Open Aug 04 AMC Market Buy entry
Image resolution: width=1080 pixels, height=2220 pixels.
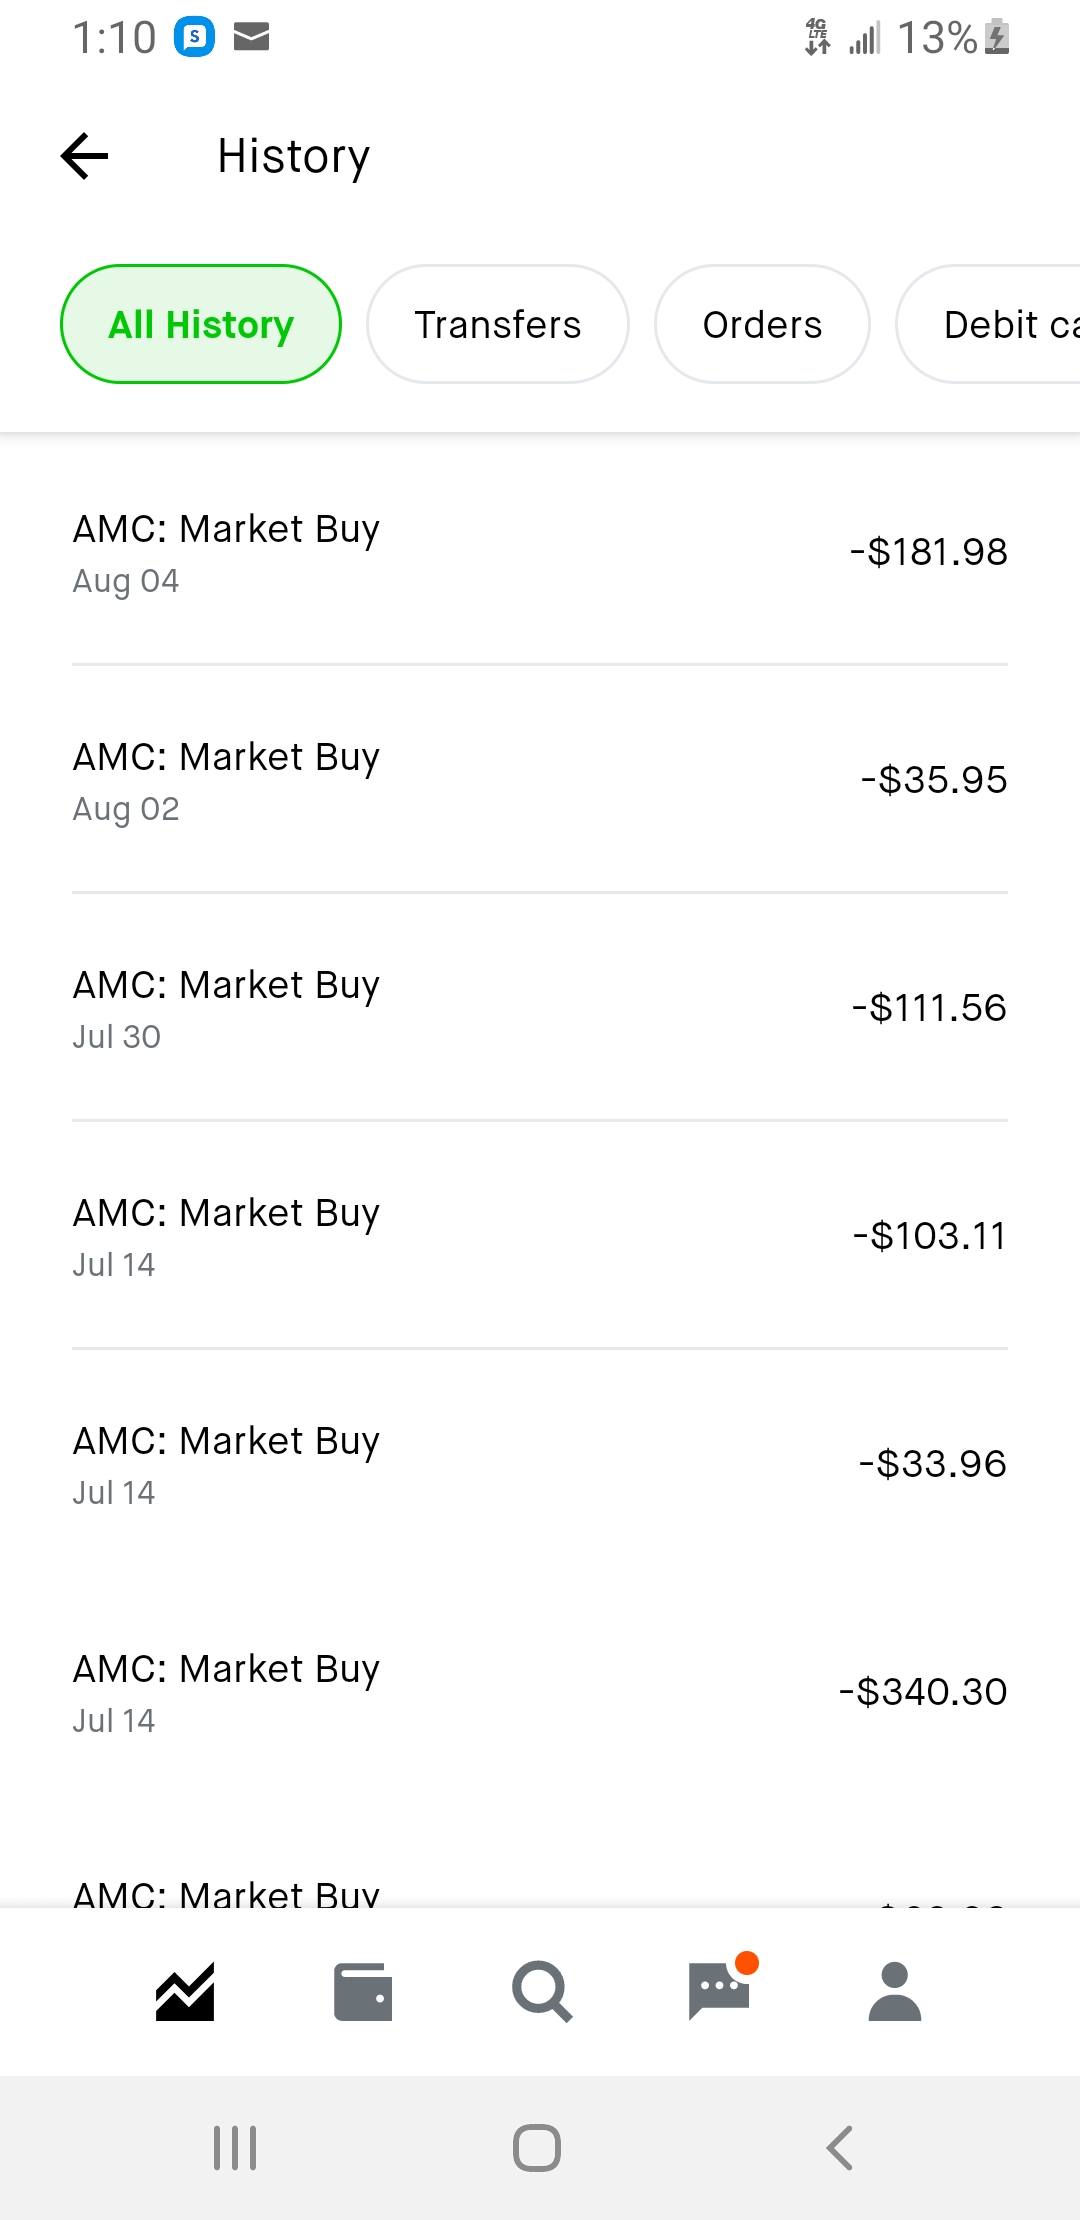pos(540,552)
